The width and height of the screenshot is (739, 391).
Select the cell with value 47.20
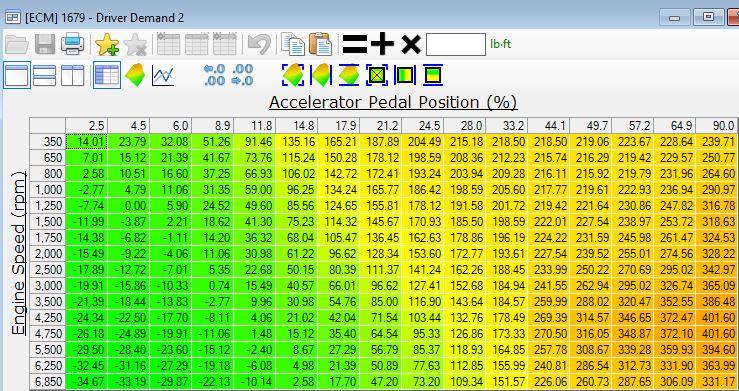pyautogui.click(x=381, y=382)
